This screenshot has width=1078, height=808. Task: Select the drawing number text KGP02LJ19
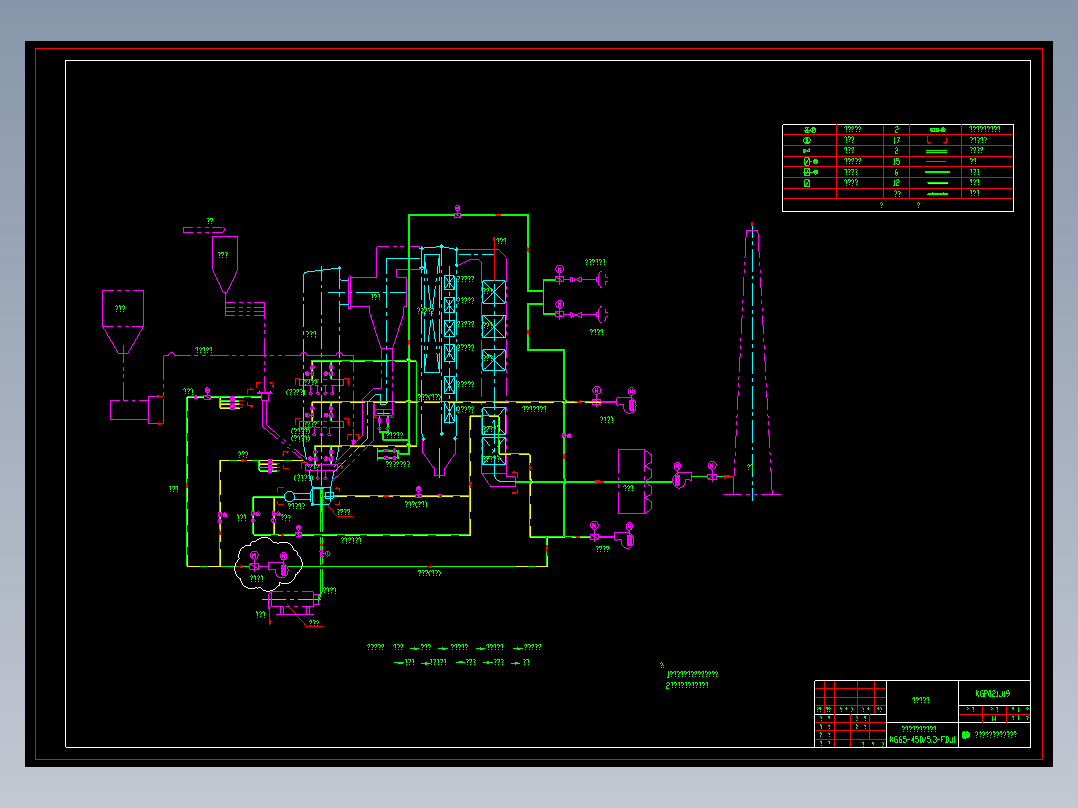pos(993,694)
